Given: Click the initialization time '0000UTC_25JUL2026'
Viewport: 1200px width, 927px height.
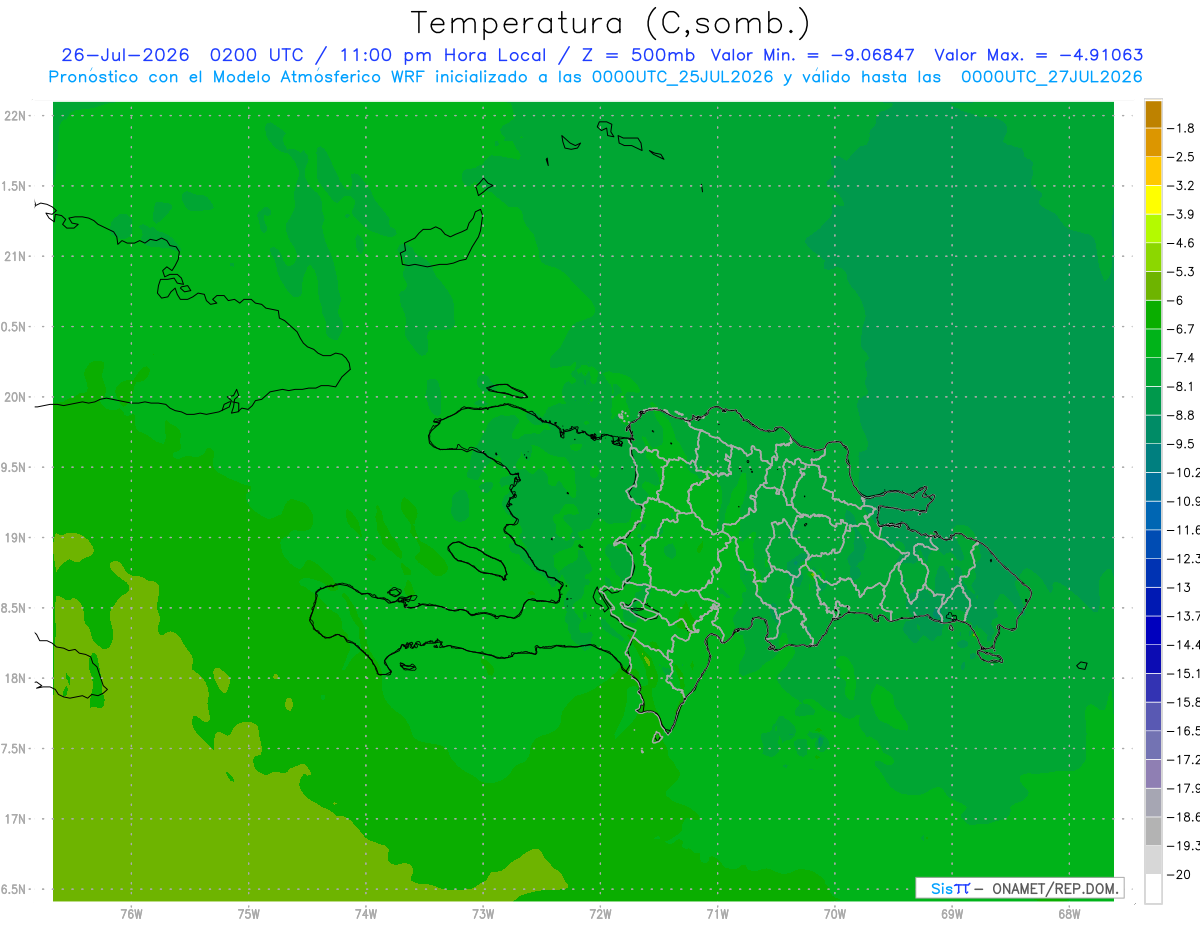Looking at the screenshot, I should 682,77.
